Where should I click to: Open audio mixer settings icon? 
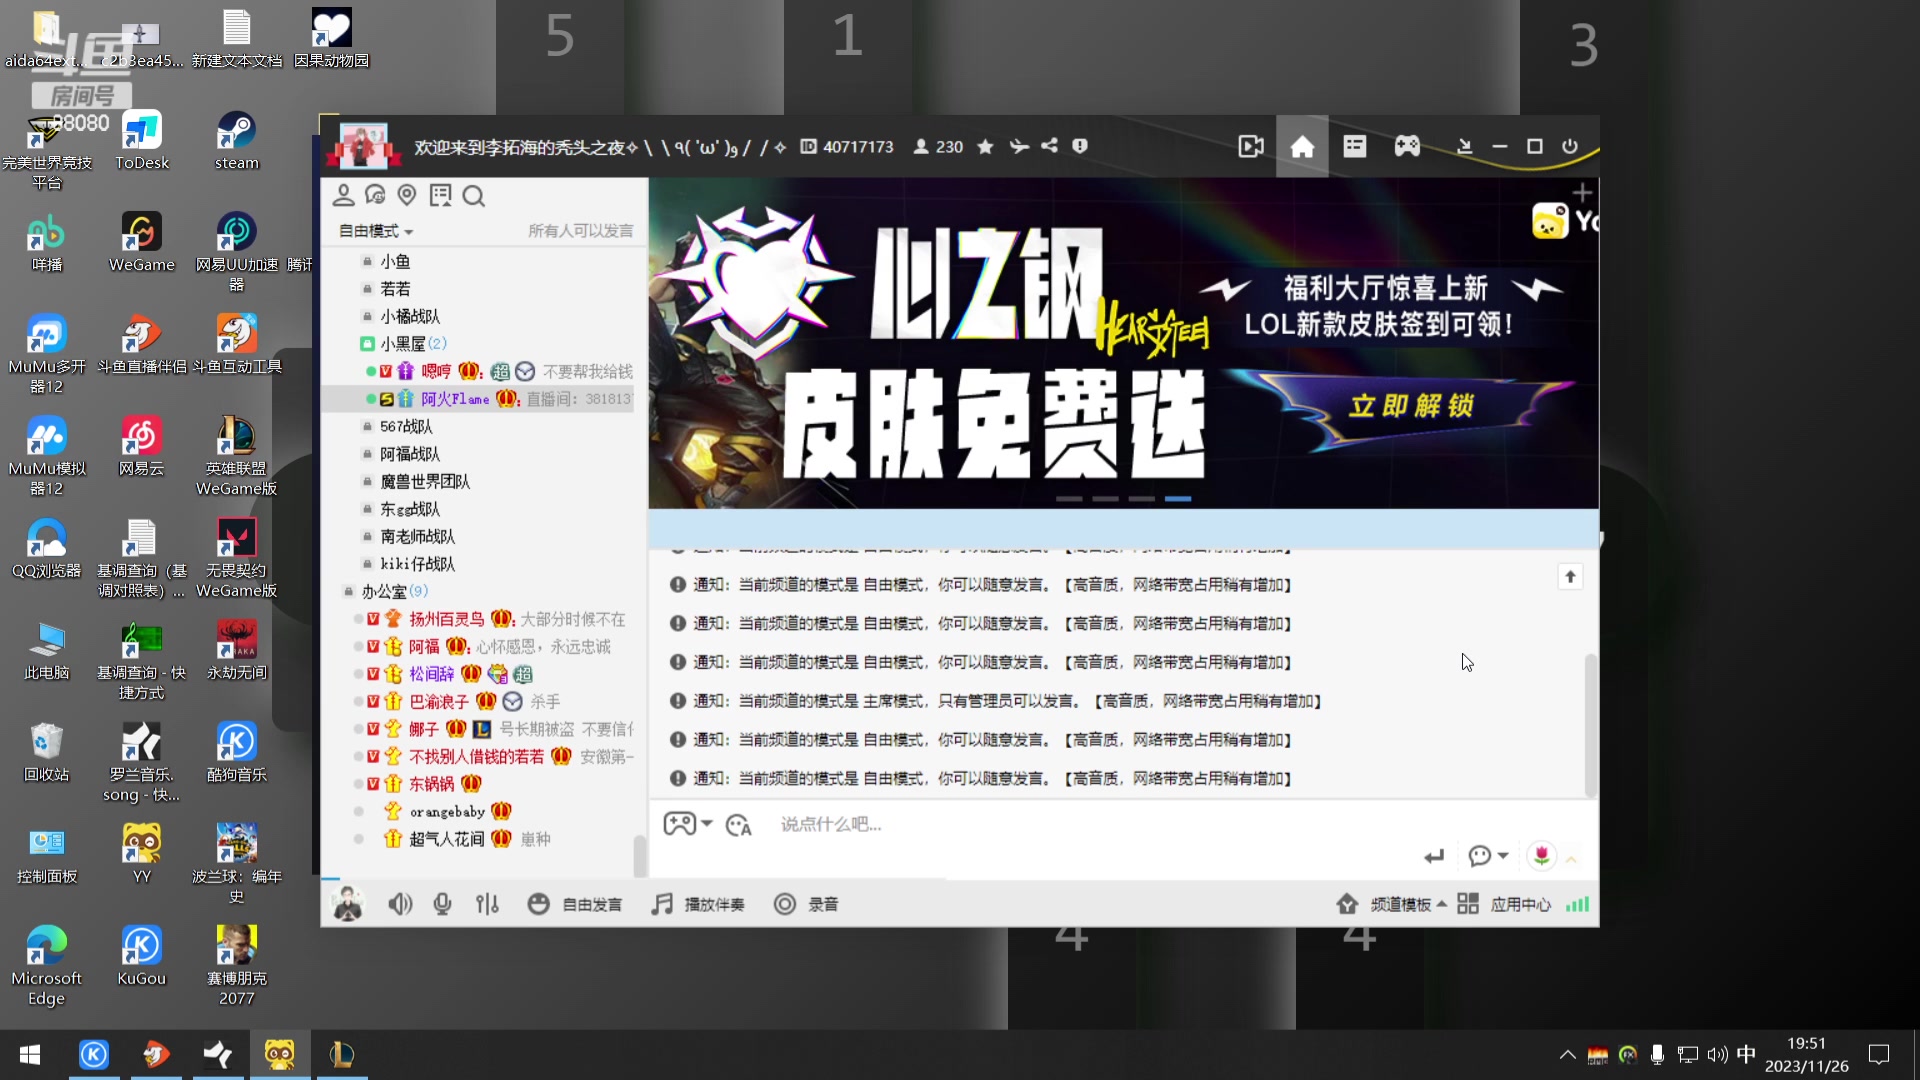click(x=487, y=903)
